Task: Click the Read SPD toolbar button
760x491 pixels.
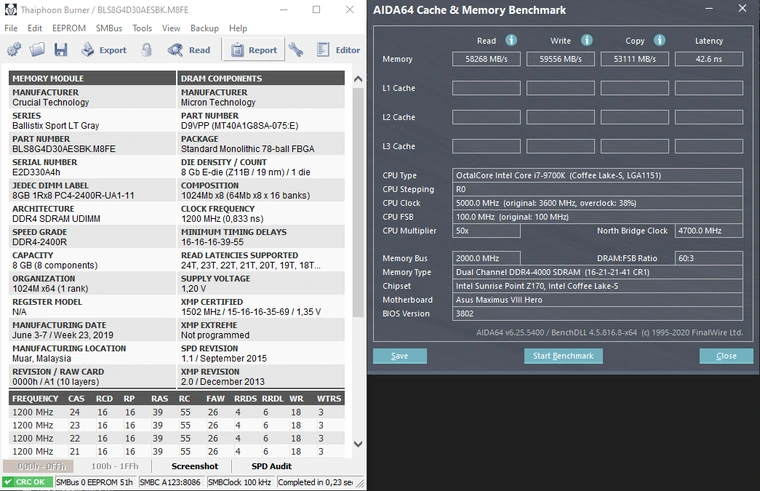Action: (189, 49)
